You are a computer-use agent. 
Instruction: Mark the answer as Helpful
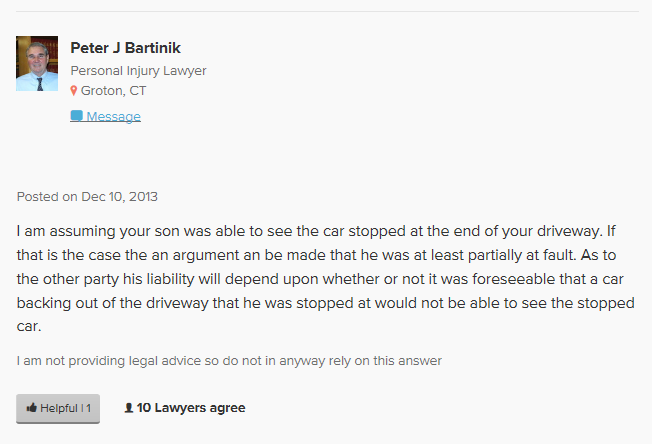[x=58, y=408]
